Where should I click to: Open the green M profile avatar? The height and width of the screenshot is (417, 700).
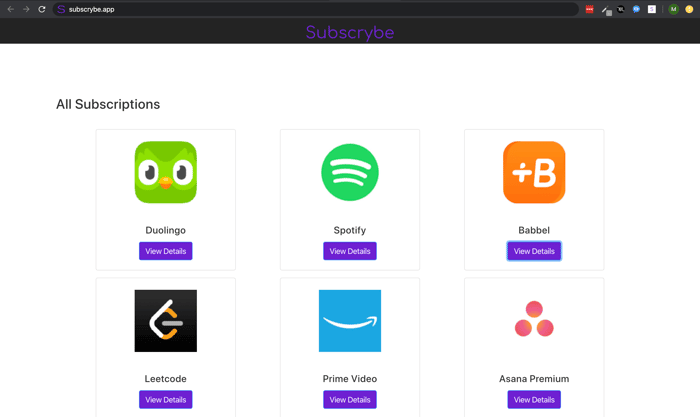(x=673, y=9)
